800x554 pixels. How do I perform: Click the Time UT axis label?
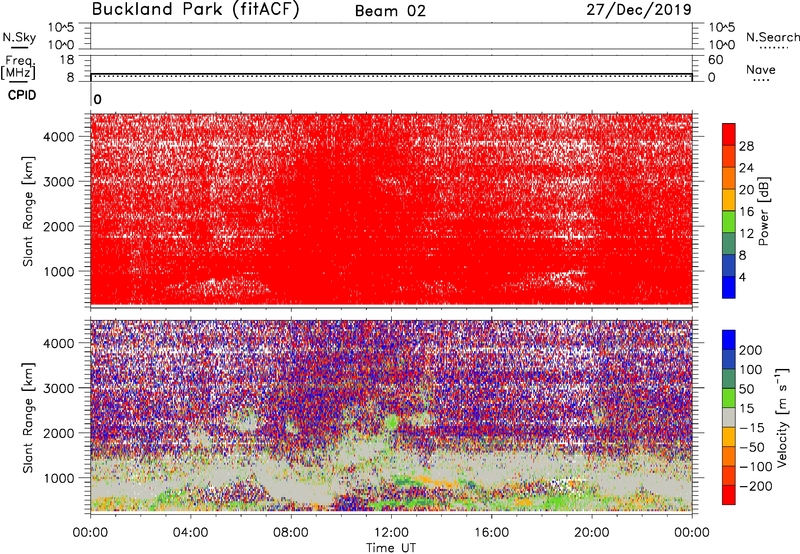[391, 548]
